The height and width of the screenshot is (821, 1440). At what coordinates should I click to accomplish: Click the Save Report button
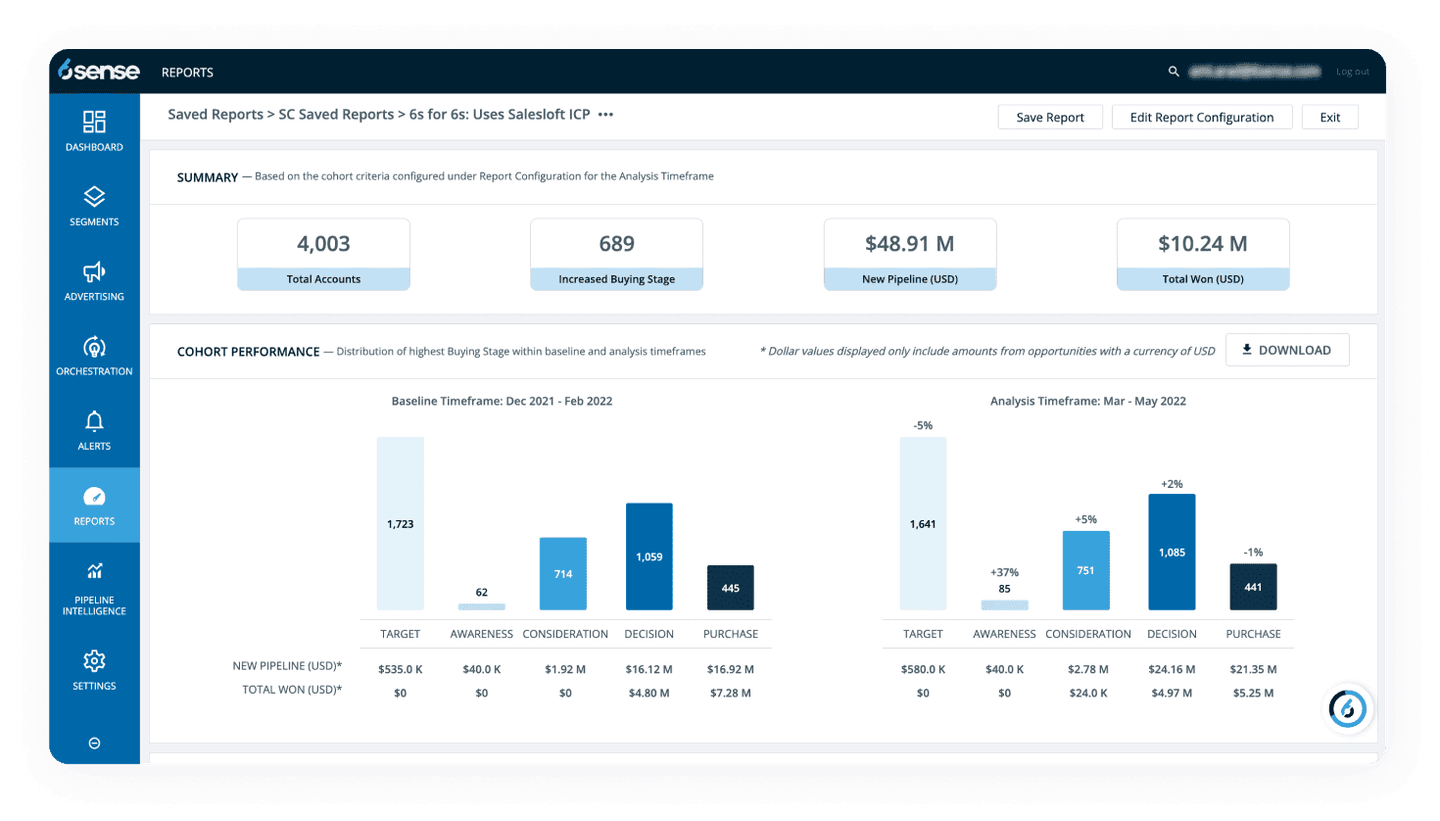tap(1050, 117)
